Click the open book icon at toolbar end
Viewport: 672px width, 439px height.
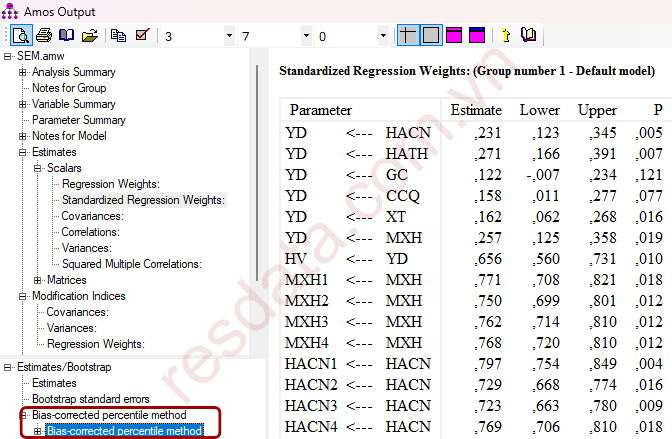tap(528, 36)
